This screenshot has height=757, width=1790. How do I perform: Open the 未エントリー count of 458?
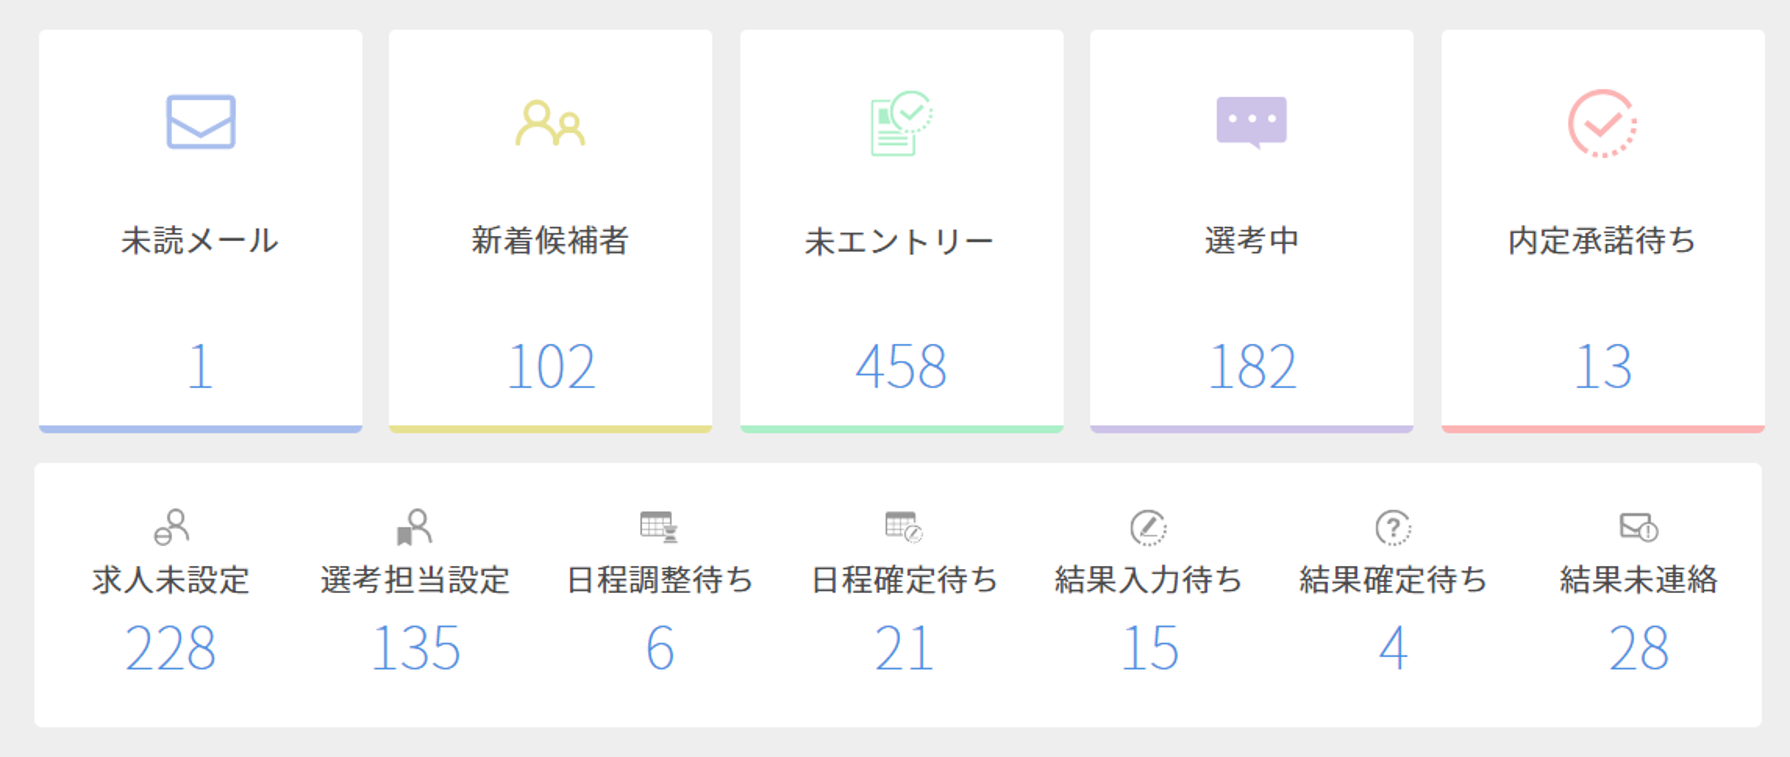coord(901,367)
